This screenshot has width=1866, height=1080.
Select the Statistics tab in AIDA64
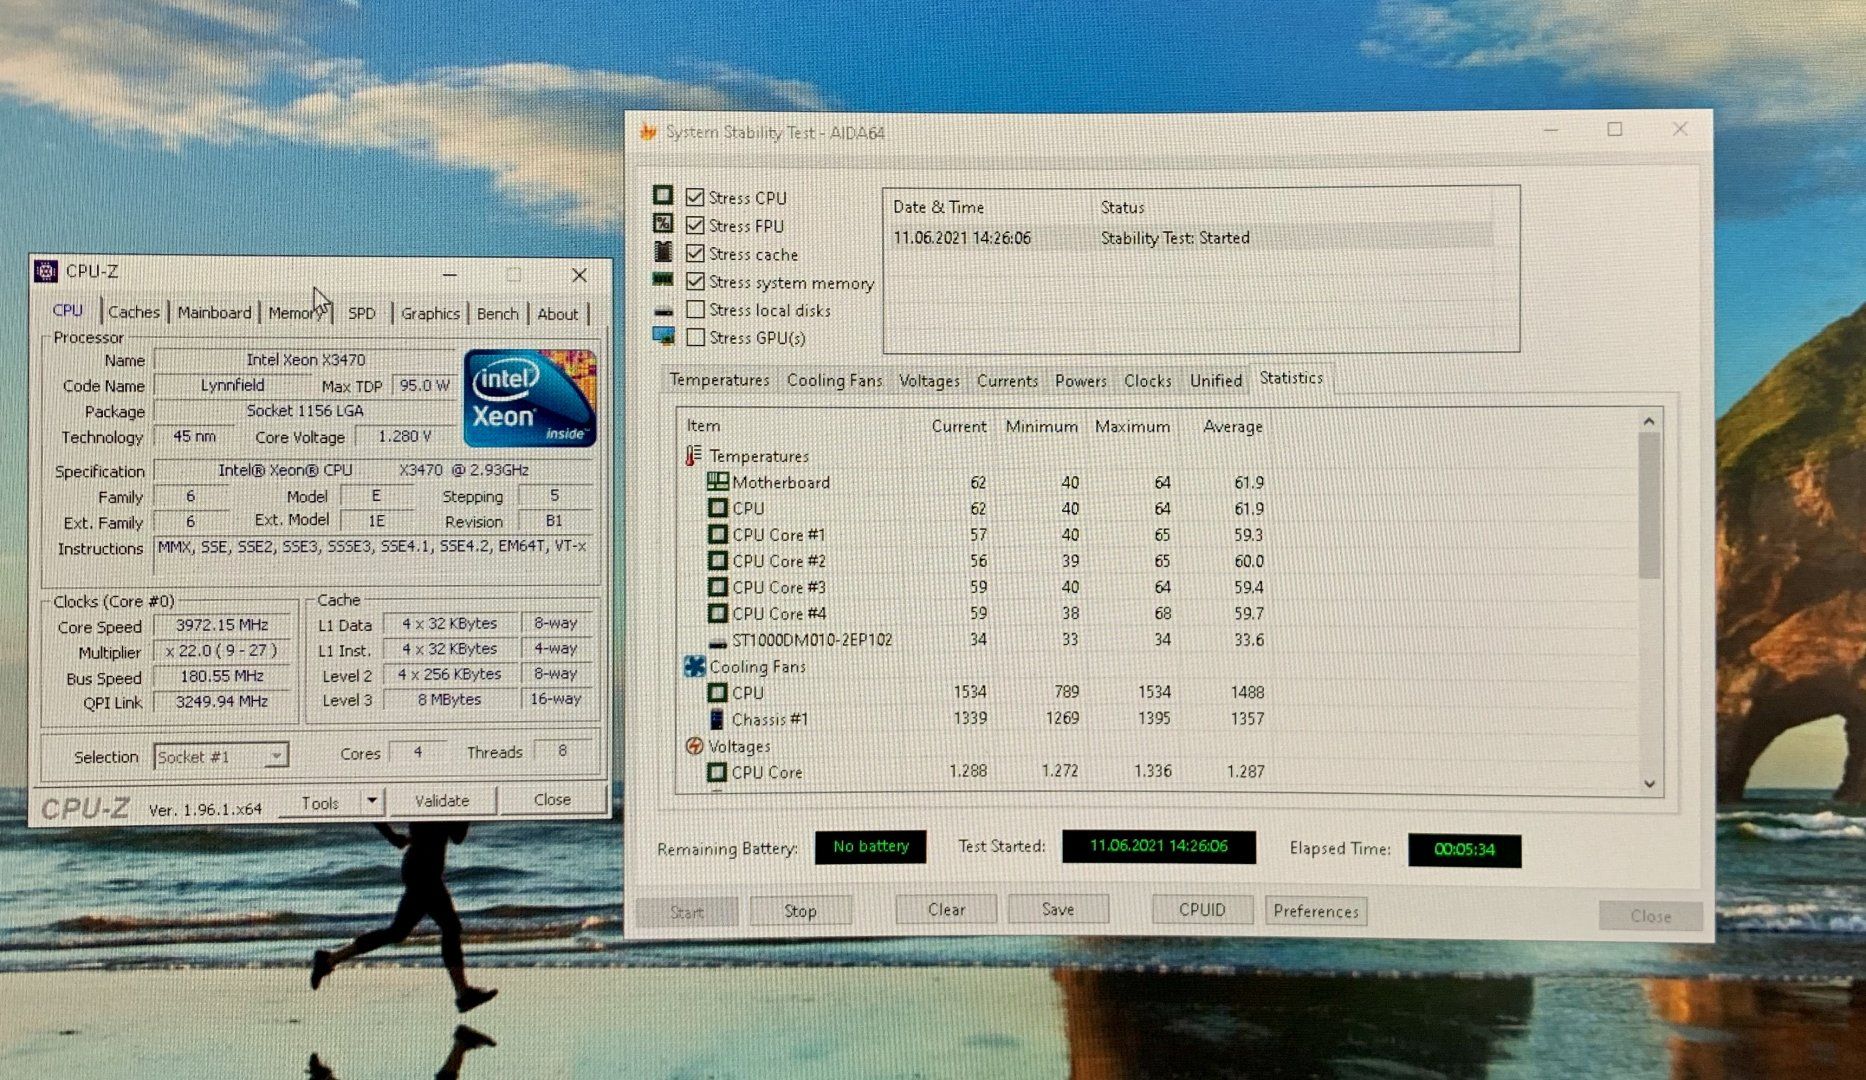(x=1291, y=378)
